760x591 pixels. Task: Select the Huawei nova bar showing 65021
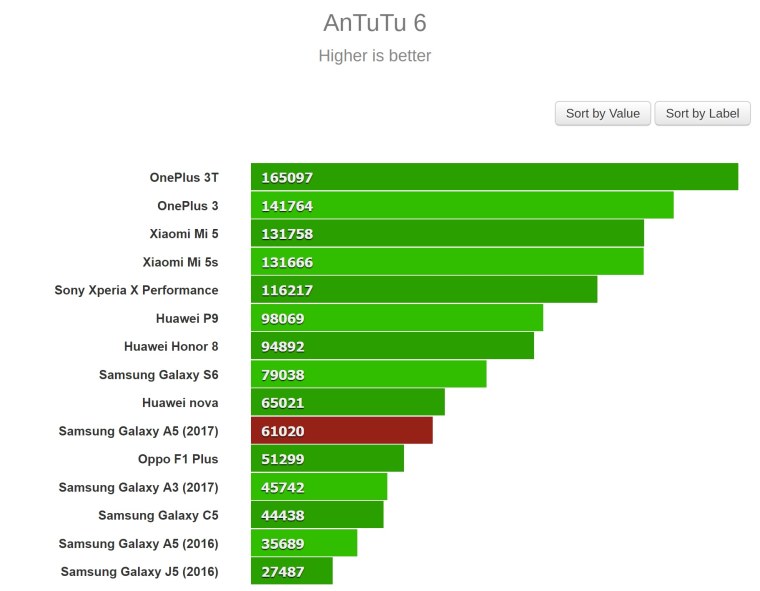point(348,402)
